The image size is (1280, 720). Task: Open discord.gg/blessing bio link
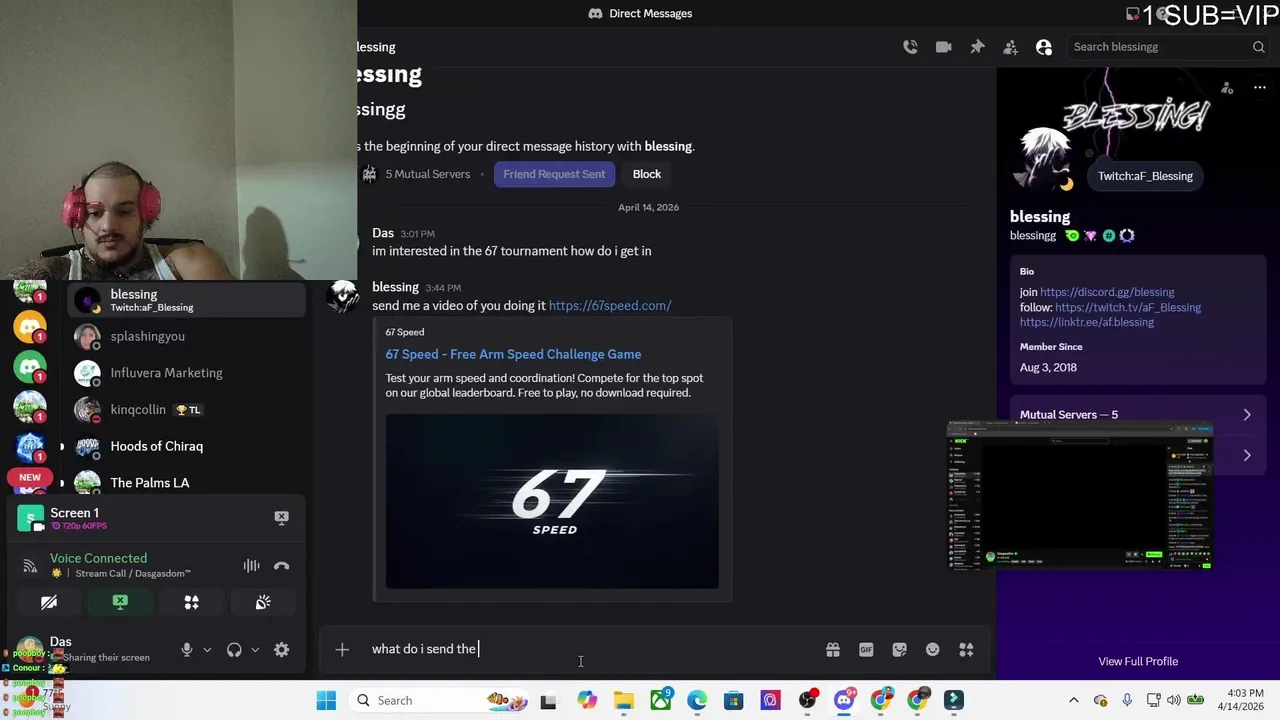pyautogui.click(x=1107, y=292)
